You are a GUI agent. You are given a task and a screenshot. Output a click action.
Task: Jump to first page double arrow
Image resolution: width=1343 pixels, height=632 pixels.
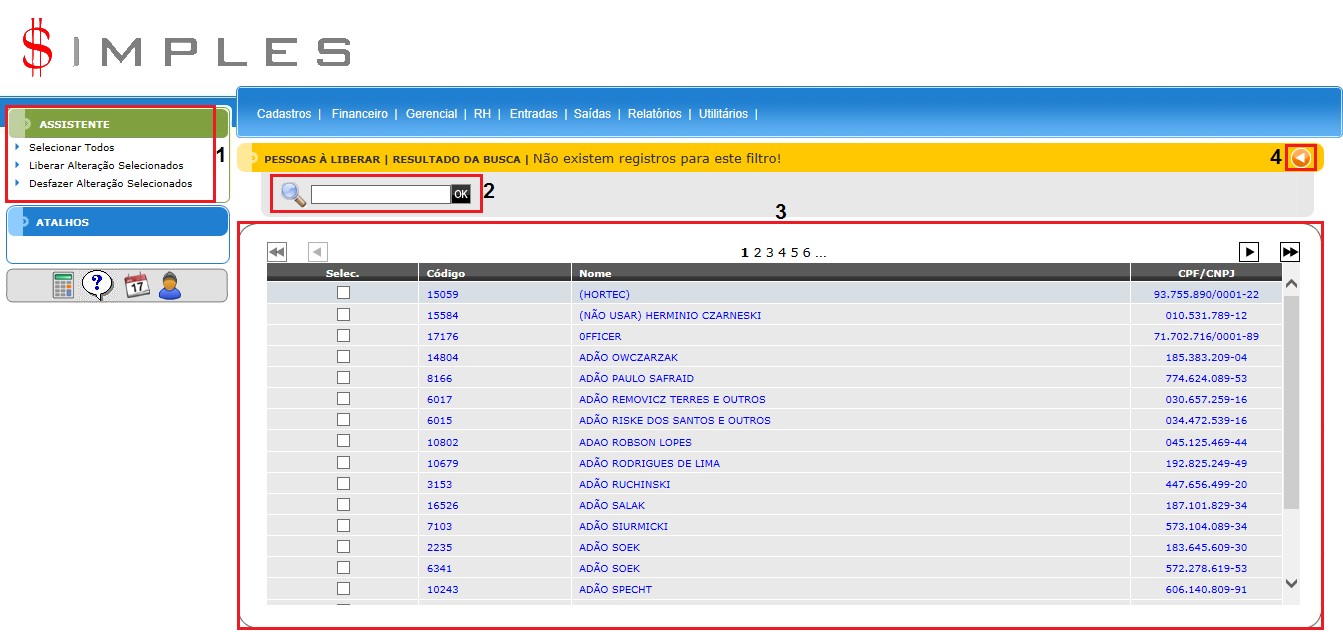(277, 252)
